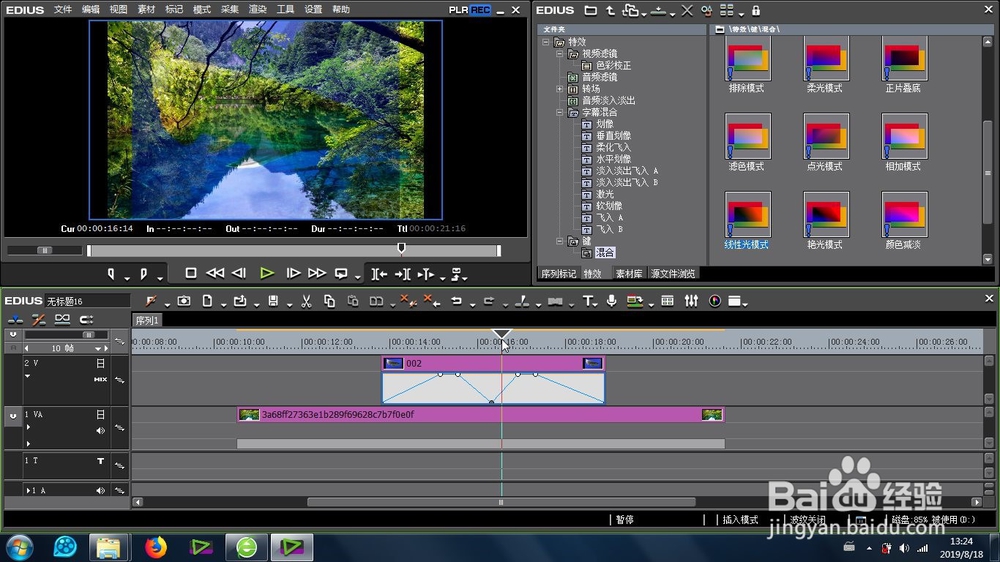
Task: Click the undo arrow icon
Action: pos(457,301)
